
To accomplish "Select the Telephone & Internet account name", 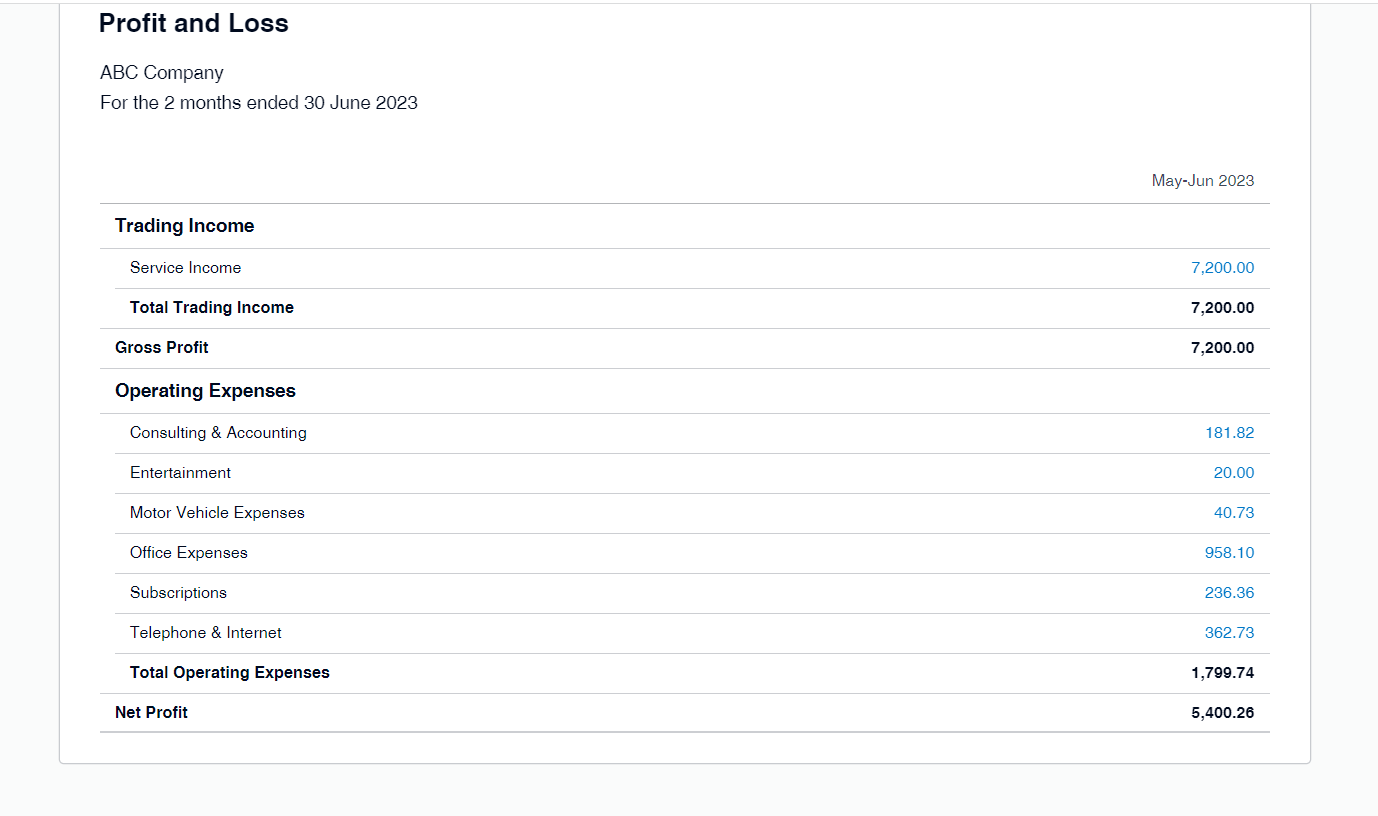I will click(206, 633).
